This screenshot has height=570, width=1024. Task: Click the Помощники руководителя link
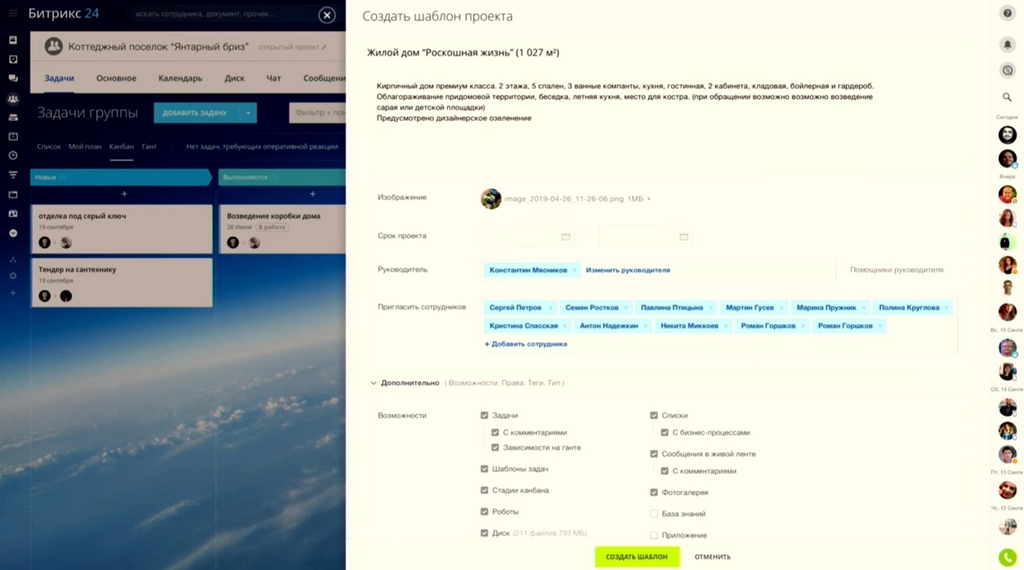click(x=897, y=270)
